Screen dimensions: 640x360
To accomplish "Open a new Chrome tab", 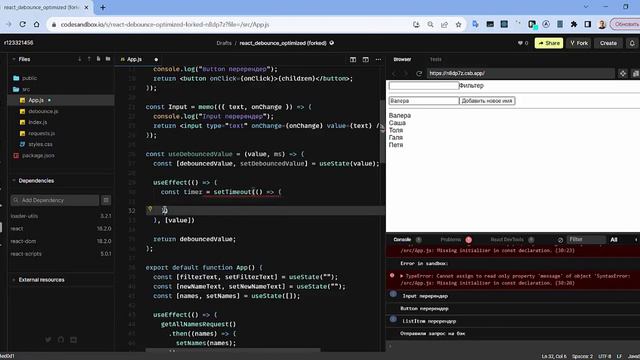I will click(103, 7).
